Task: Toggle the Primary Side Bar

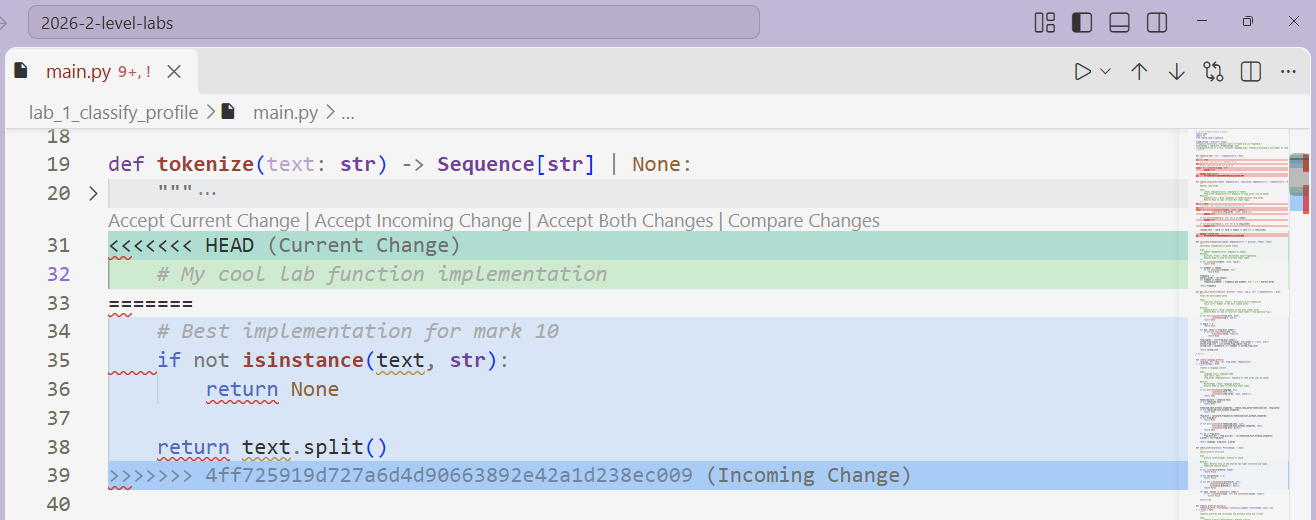Action: [1082, 22]
